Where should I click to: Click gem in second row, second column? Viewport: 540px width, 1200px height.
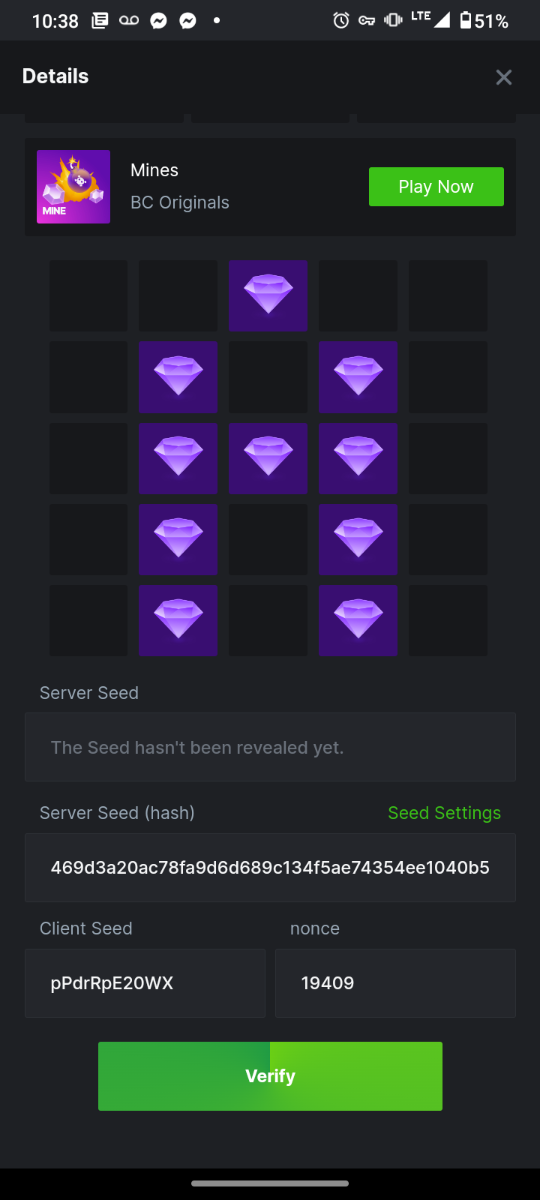[x=178, y=377]
